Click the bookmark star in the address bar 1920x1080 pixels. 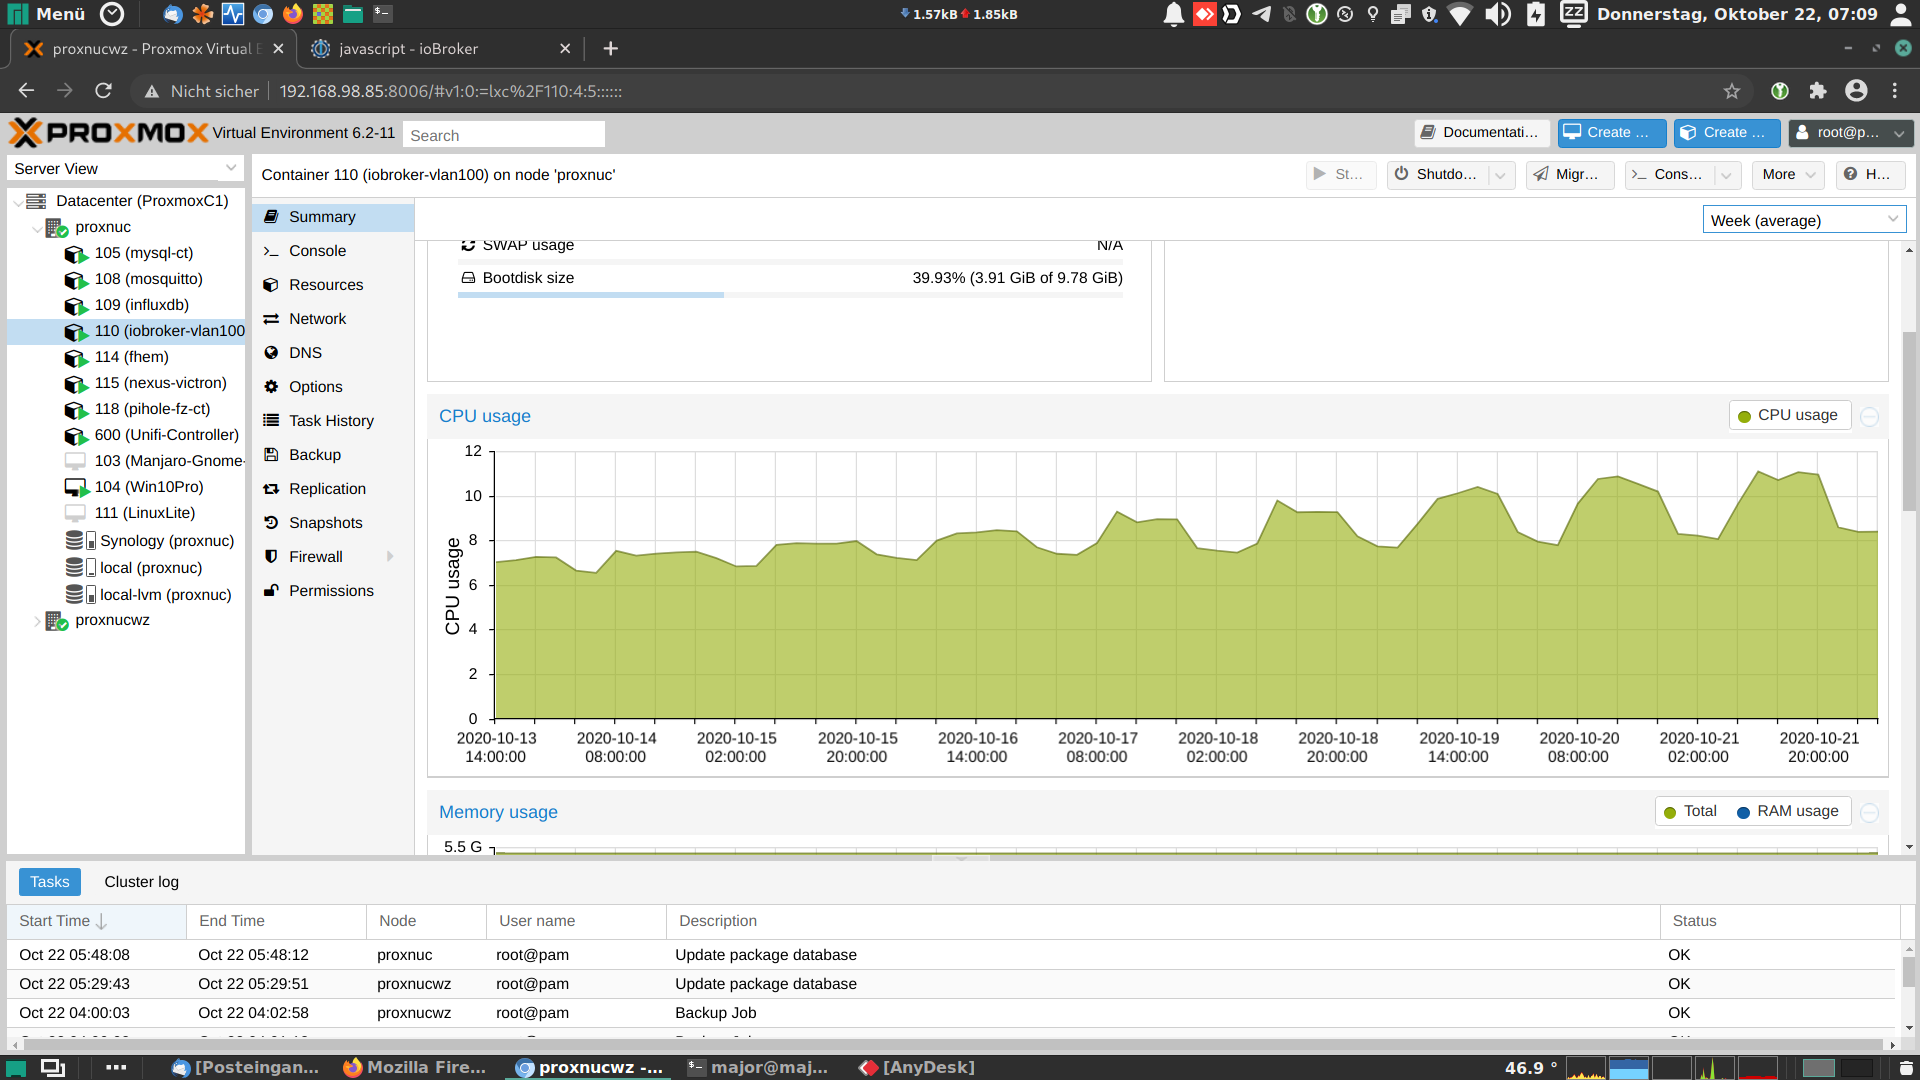point(1732,91)
